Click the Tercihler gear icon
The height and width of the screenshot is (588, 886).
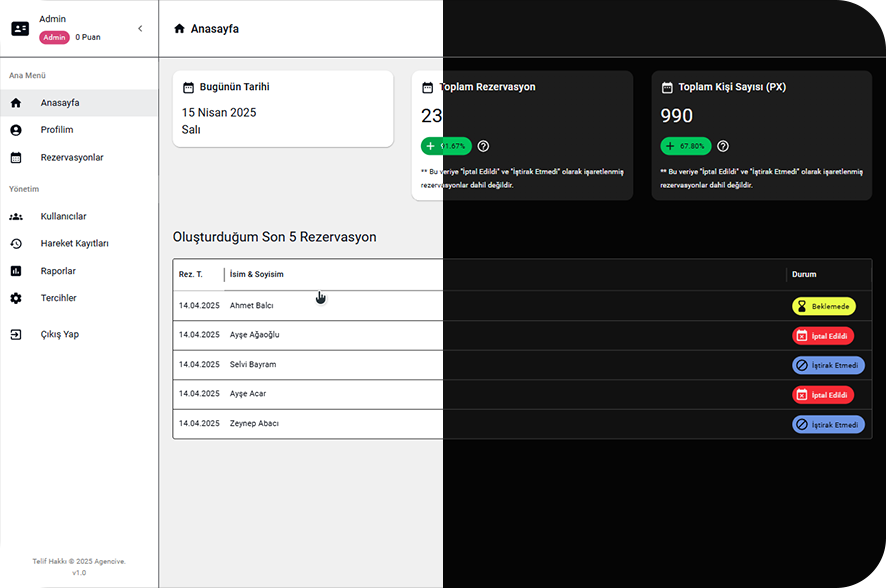(x=14, y=297)
